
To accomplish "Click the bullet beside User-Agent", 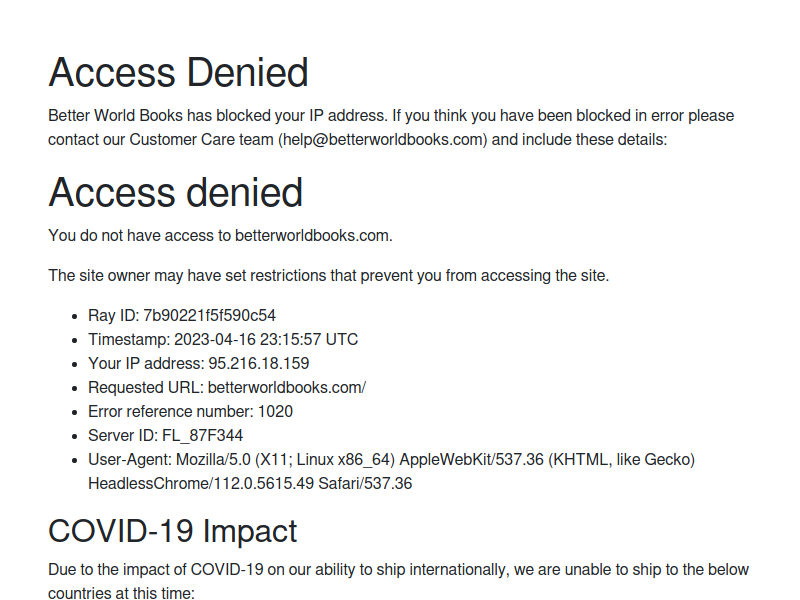I will coord(75,460).
